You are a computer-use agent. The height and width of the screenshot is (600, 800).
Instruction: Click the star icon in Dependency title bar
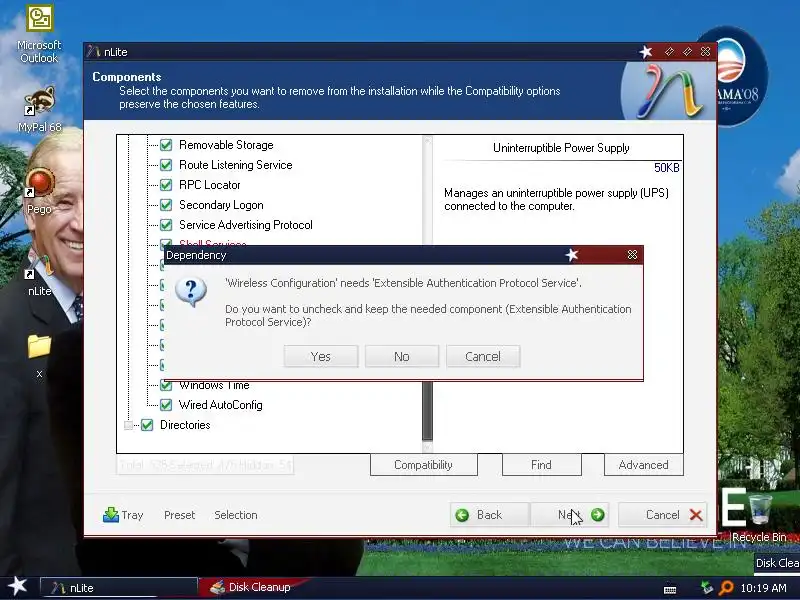571,255
